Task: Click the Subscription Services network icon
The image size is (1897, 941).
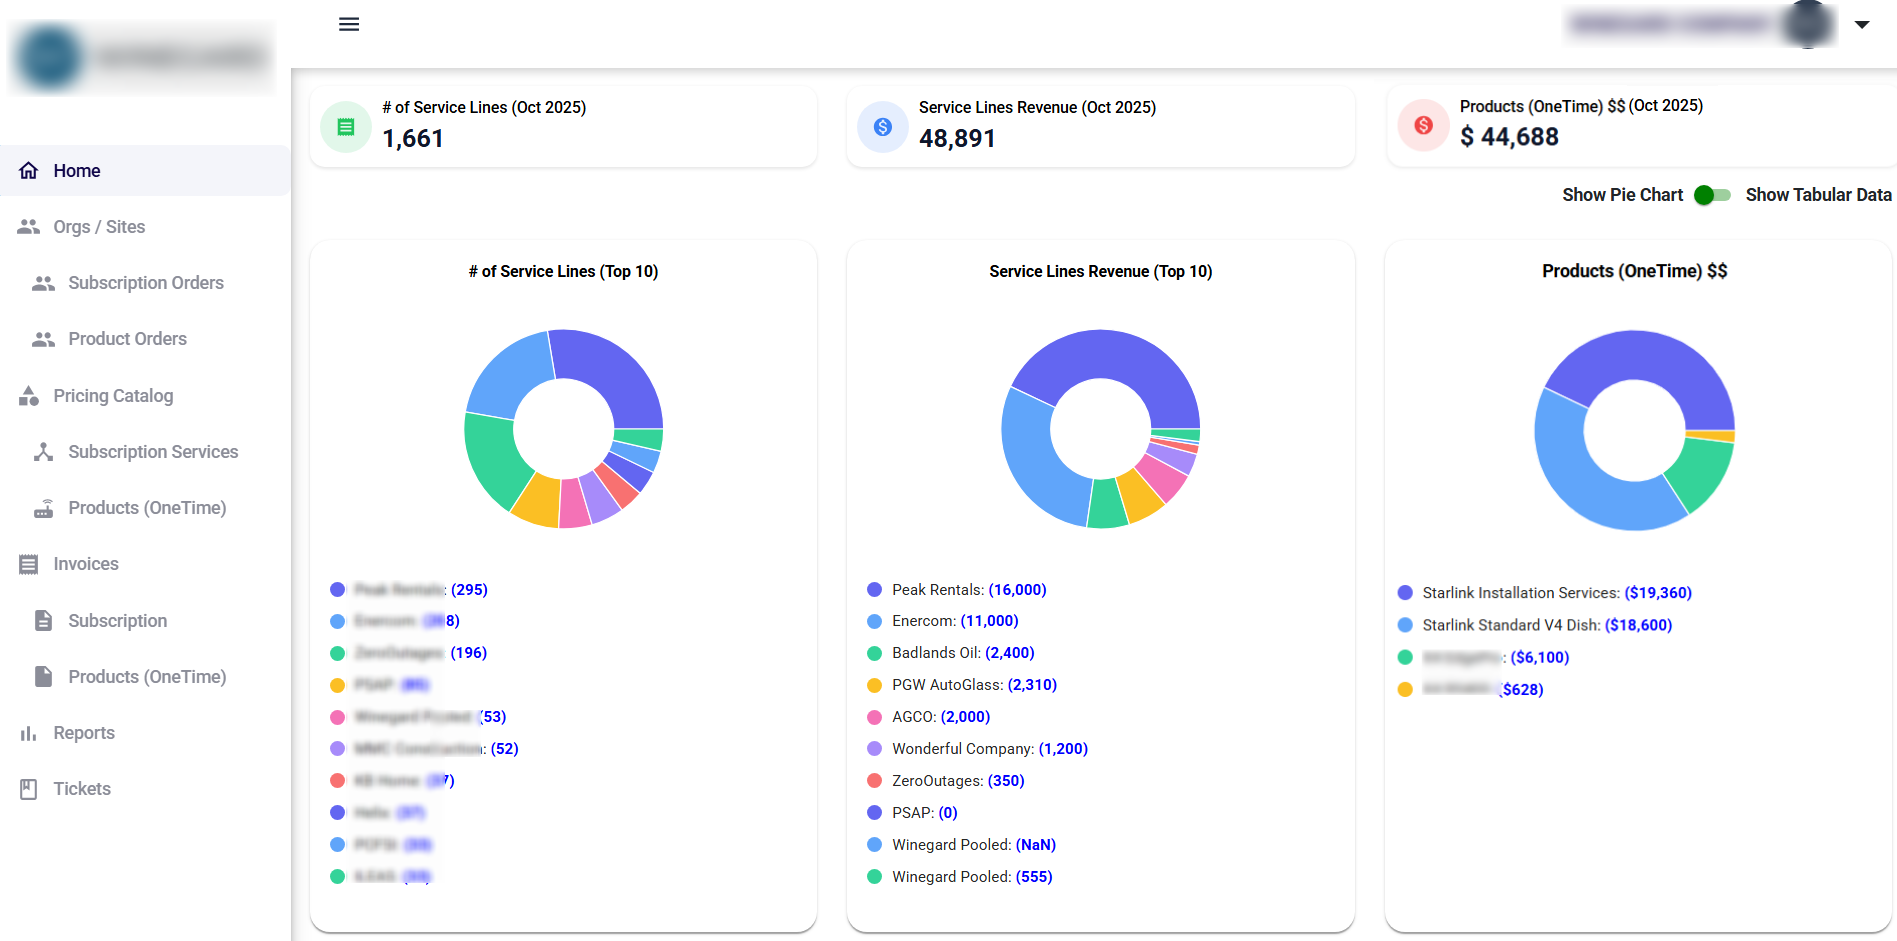Action: click(43, 452)
